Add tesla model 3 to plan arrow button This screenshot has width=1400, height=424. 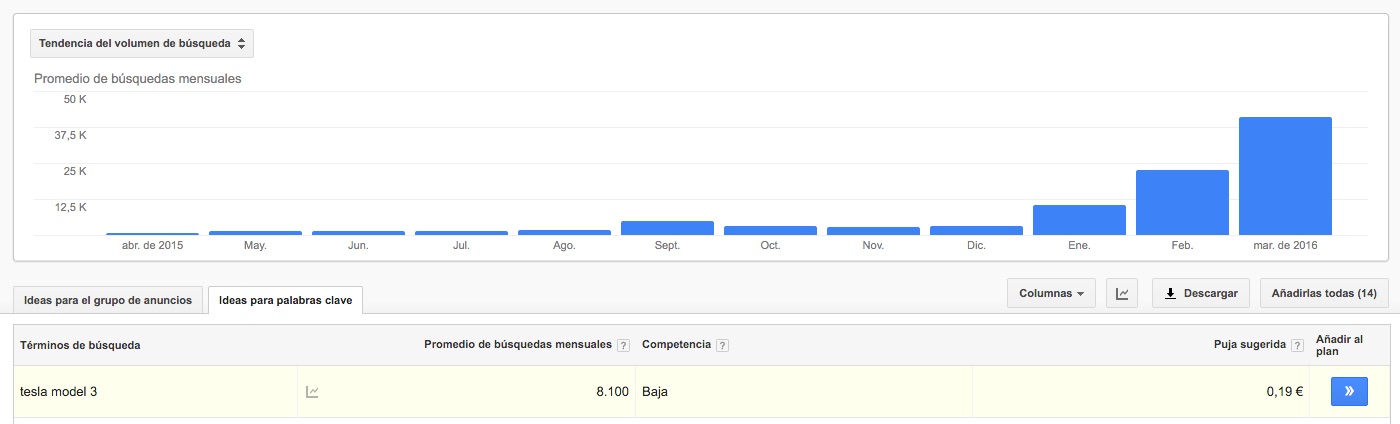(1349, 391)
